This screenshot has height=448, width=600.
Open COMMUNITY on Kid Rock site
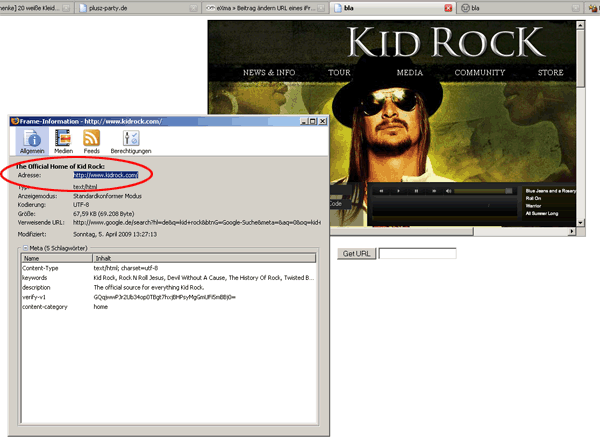click(x=480, y=72)
